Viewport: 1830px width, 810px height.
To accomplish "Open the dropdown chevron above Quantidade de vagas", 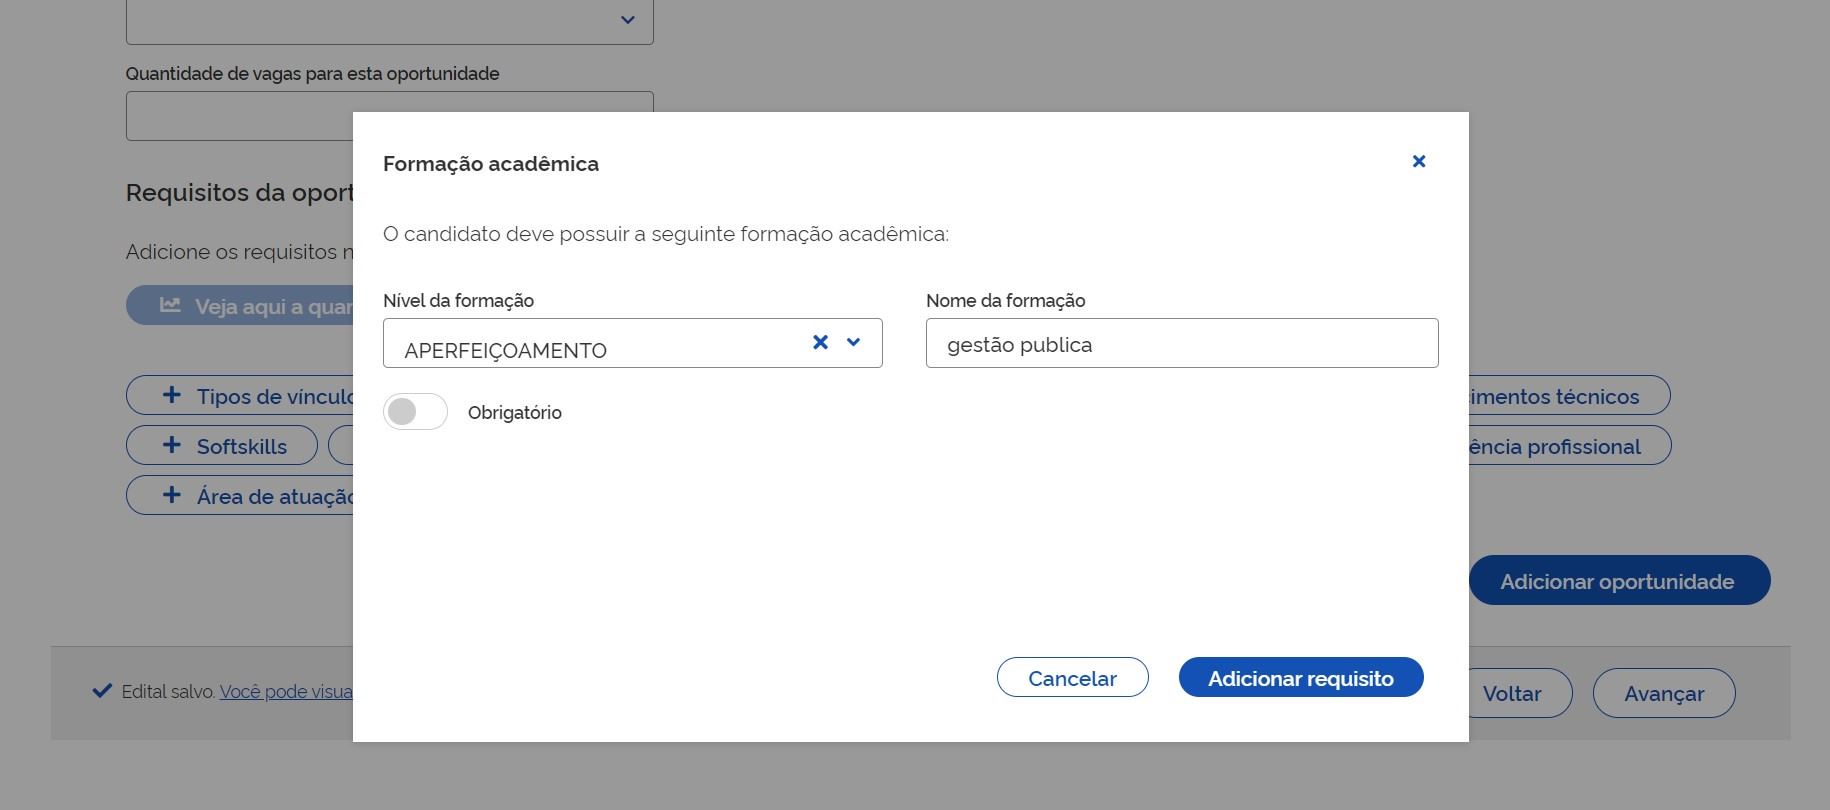I will click(627, 20).
